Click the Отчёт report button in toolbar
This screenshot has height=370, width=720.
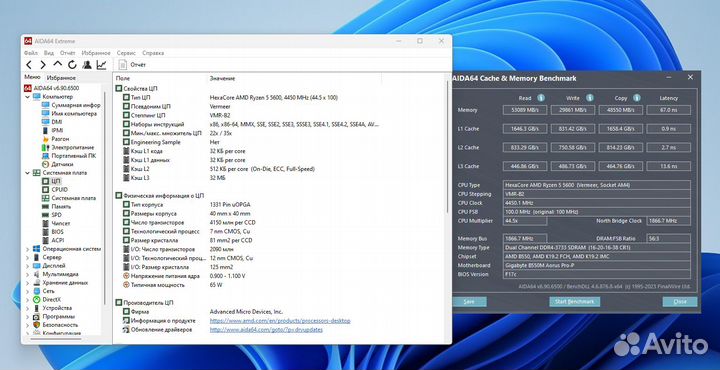tap(132, 65)
